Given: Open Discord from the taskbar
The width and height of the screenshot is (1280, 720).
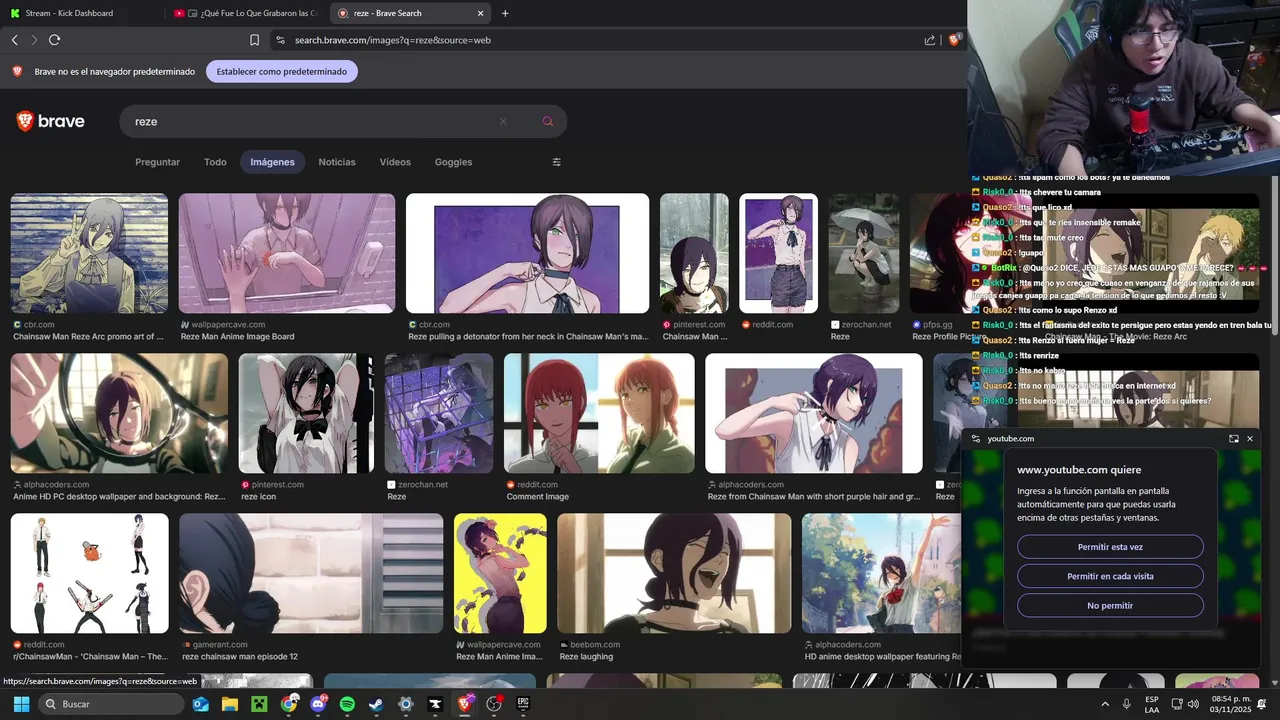Looking at the screenshot, I should pyautogui.click(x=318, y=704).
